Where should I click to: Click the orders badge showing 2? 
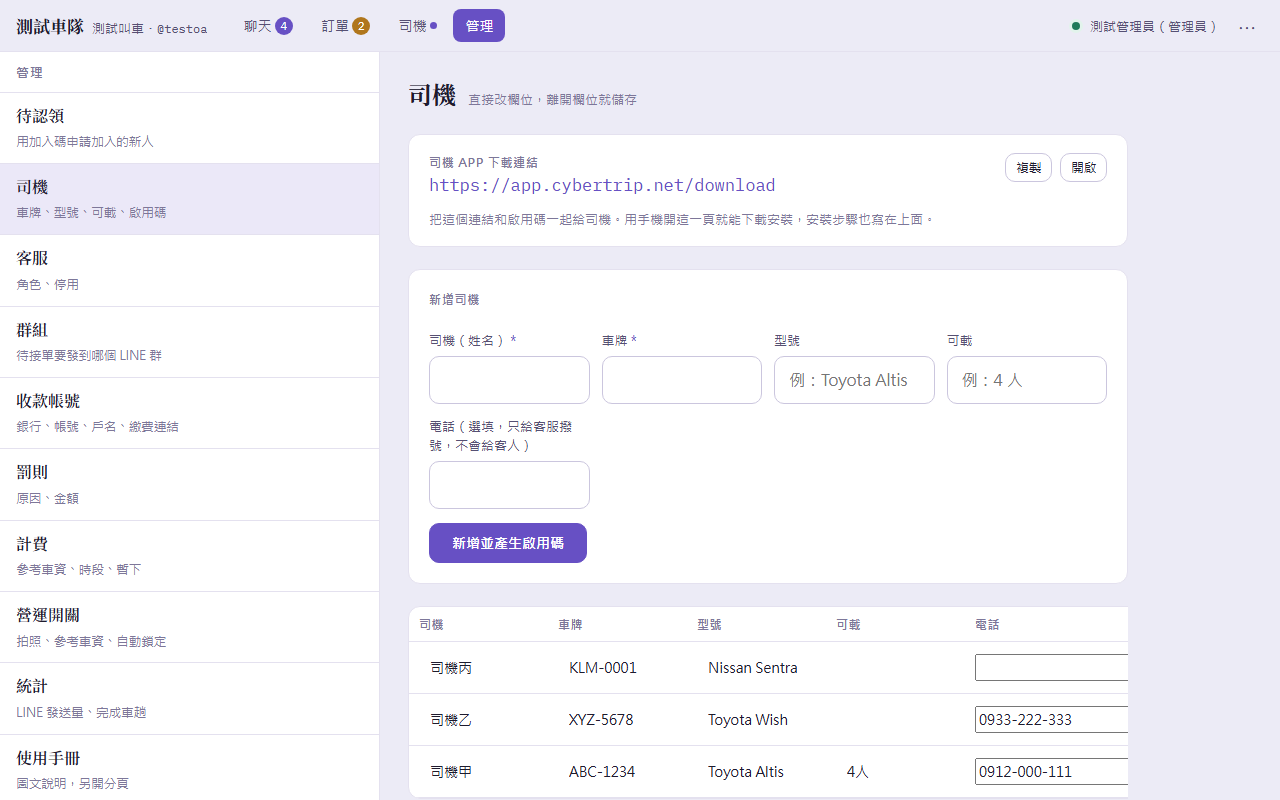pos(361,26)
